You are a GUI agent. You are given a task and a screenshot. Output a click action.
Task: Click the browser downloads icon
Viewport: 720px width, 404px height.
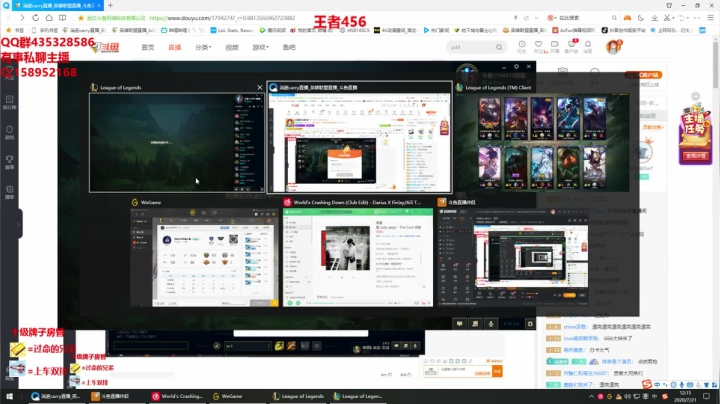(x=654, y=18)
